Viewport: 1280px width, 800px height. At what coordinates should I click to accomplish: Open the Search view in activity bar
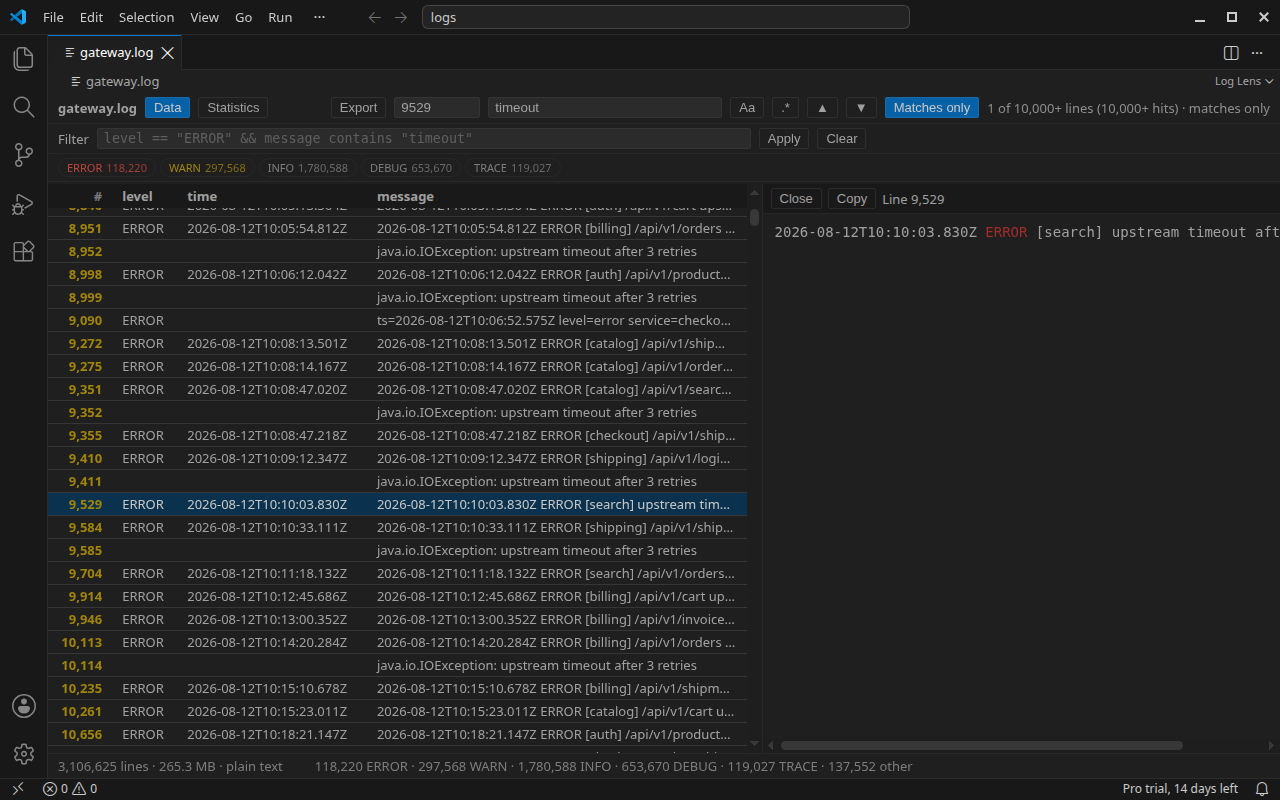24,107
